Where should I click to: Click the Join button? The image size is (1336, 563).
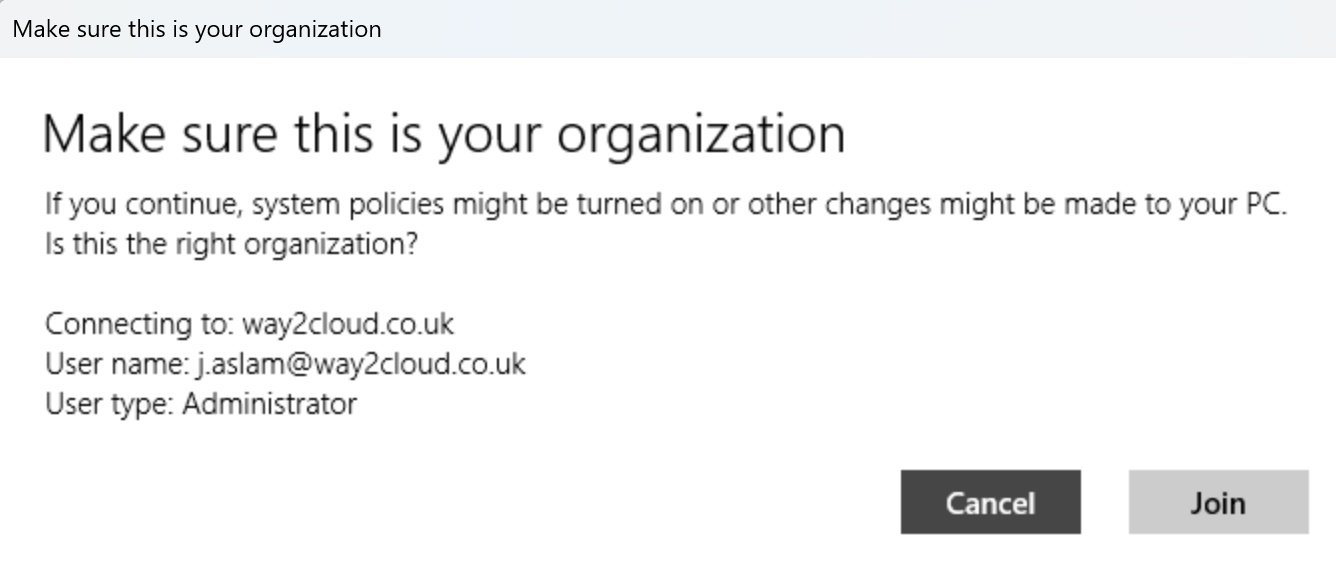pos(1218,502)
